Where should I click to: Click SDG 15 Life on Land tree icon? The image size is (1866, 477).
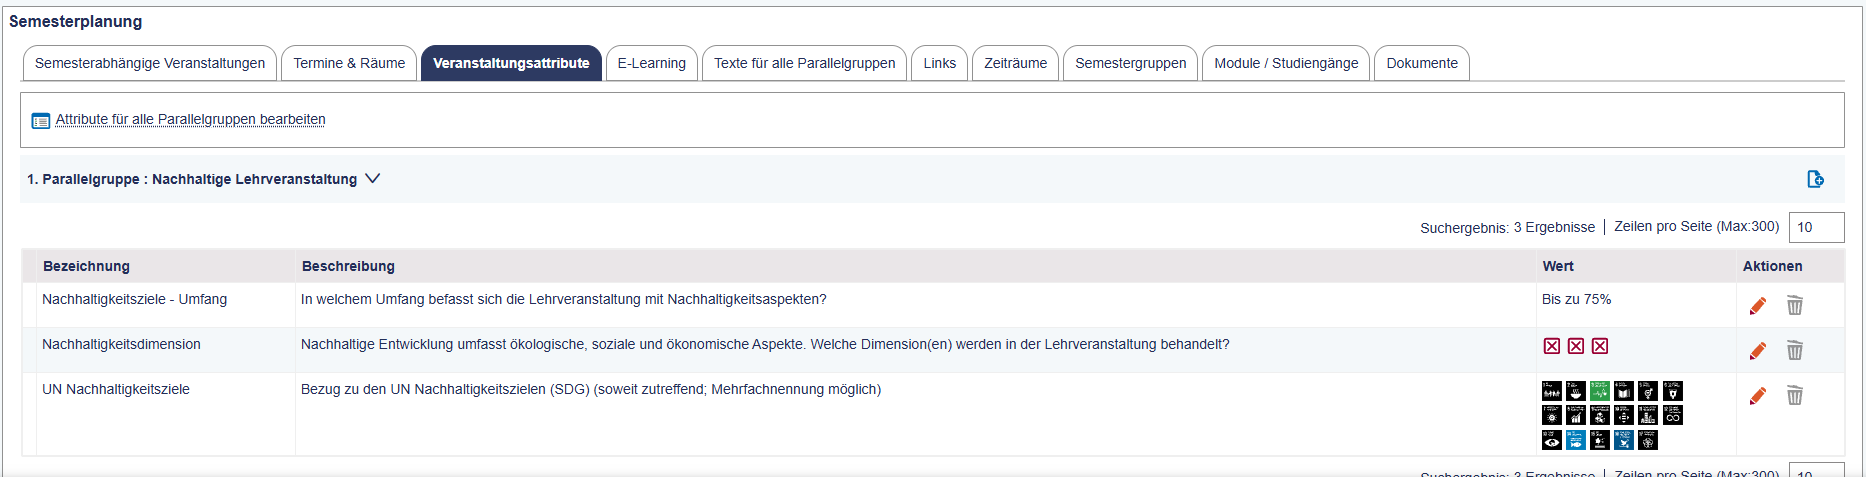tap(1600, 440)
